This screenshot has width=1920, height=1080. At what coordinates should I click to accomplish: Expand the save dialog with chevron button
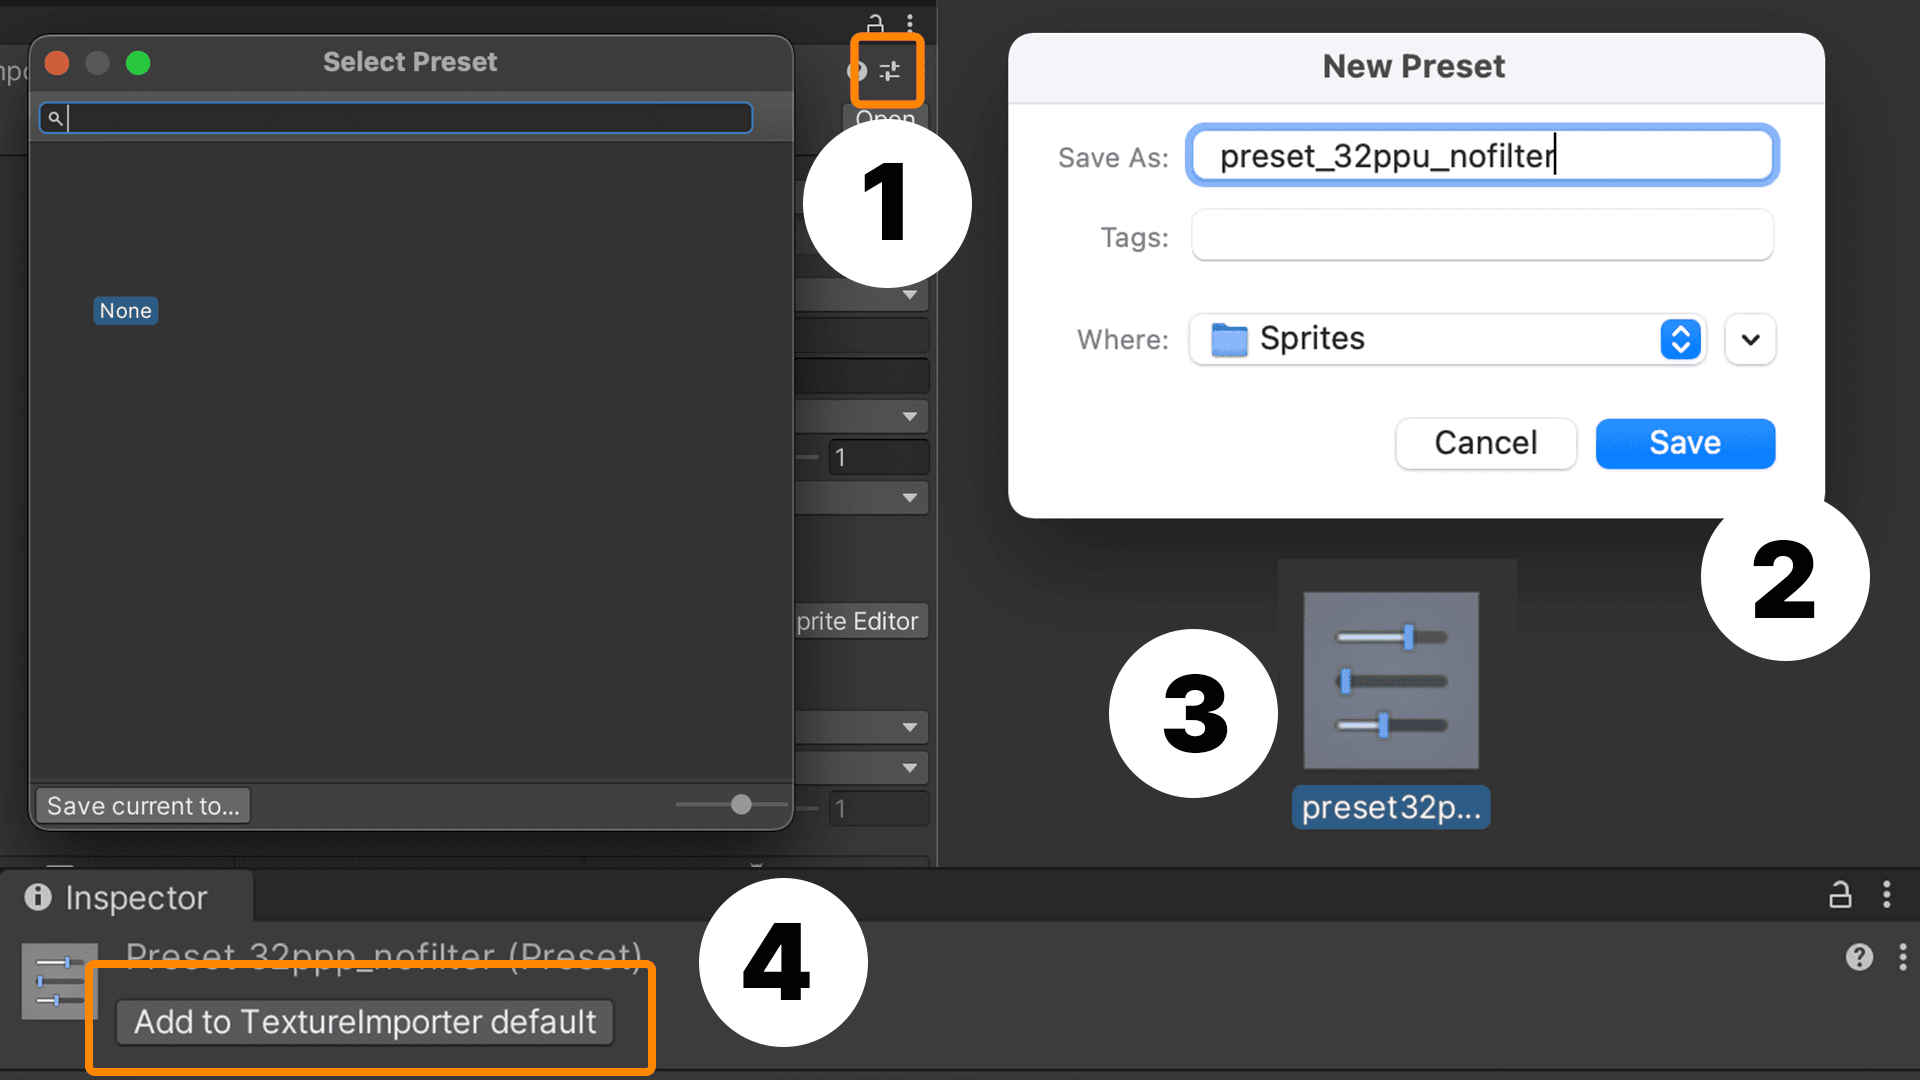point(1750,339)
